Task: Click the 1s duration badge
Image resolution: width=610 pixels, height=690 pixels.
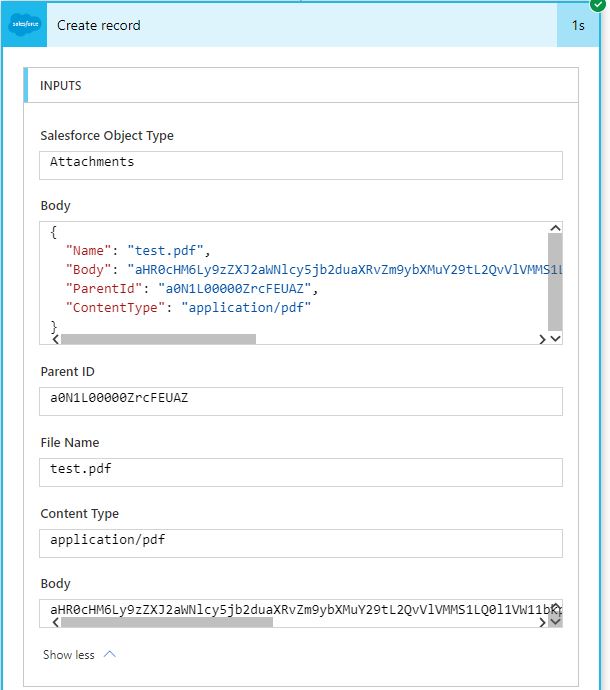Action: click(578, 25)
